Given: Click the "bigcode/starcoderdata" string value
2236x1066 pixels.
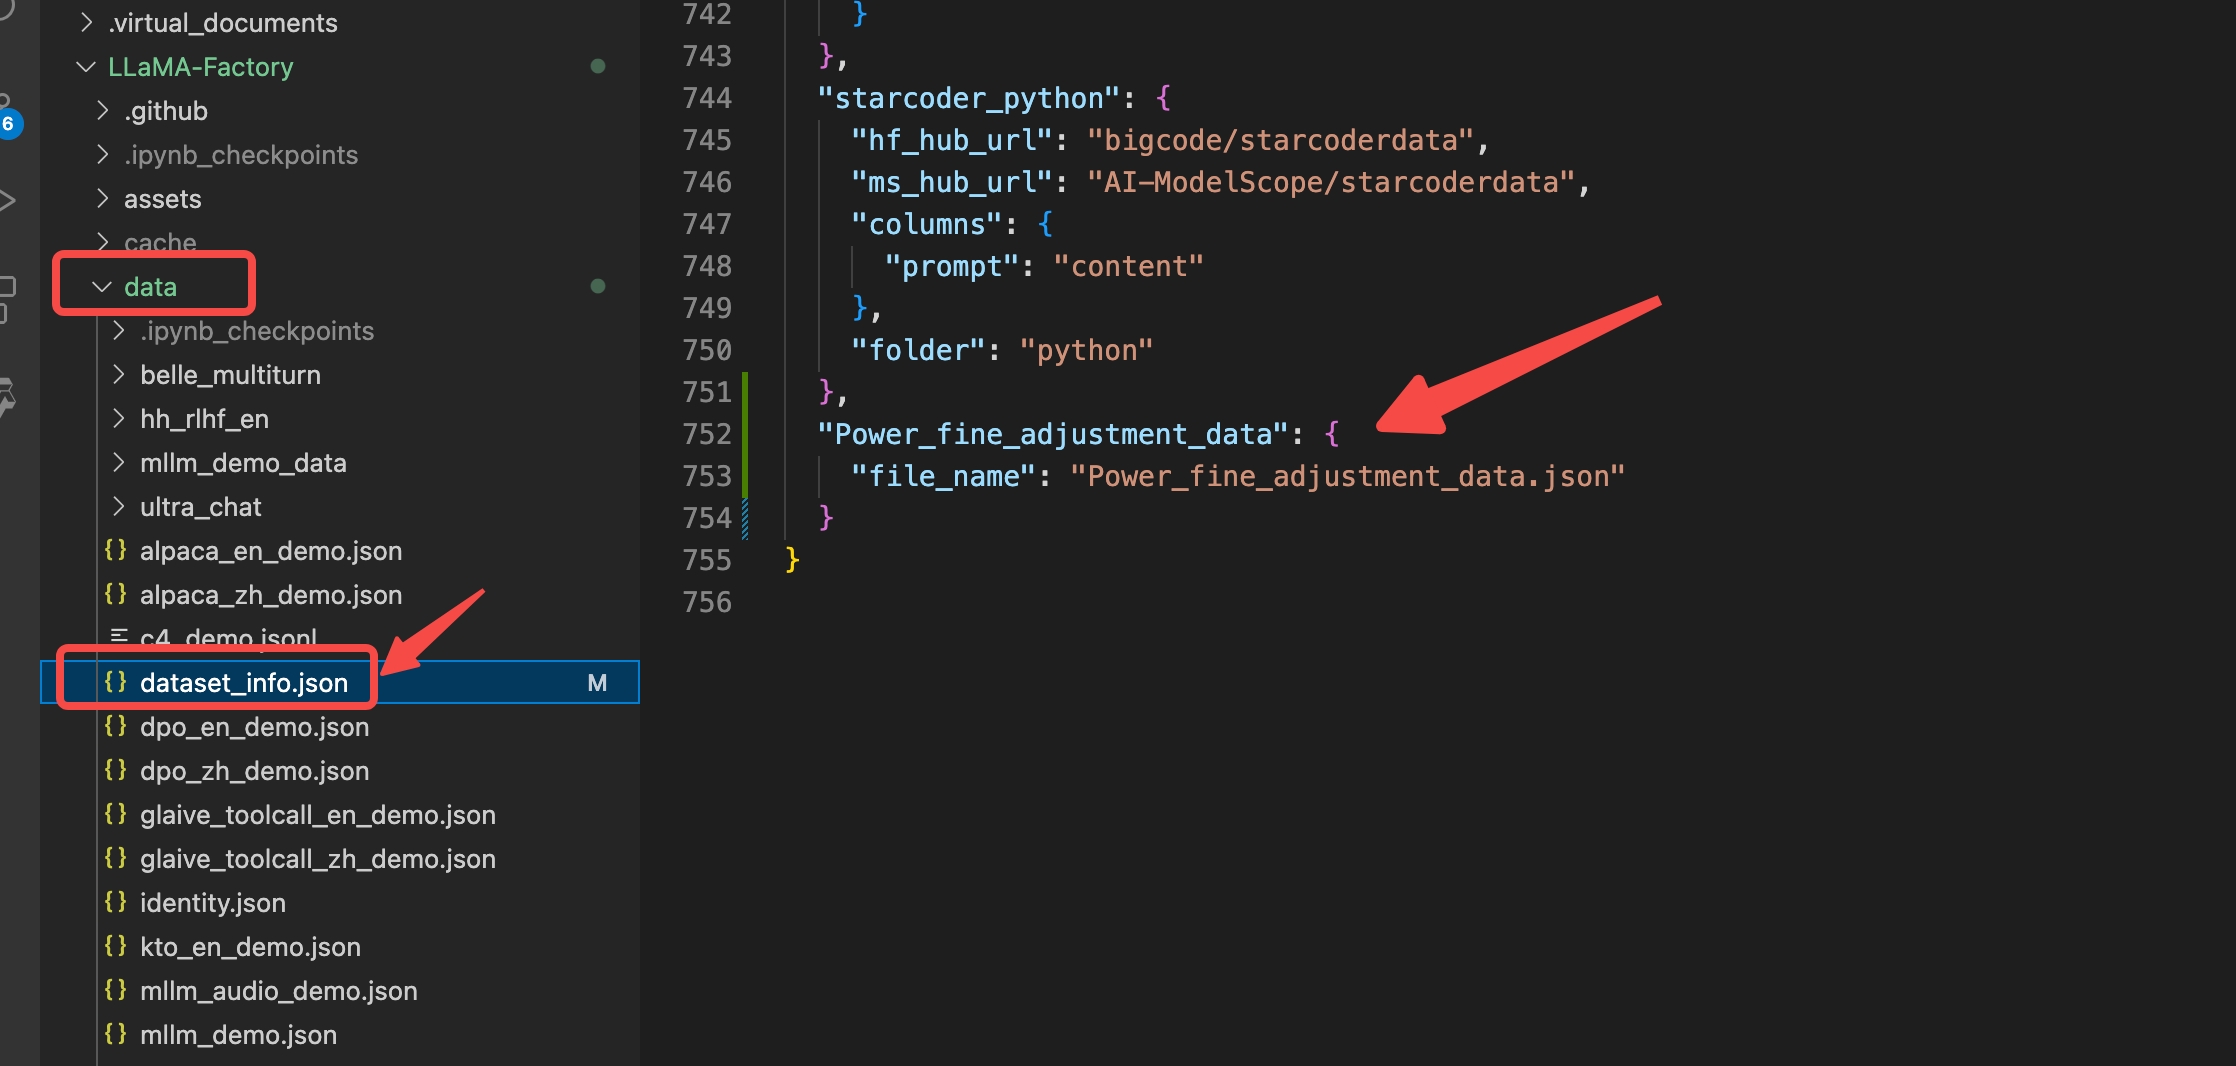Looking at the screenshot, I should [x=1279, y=140].
